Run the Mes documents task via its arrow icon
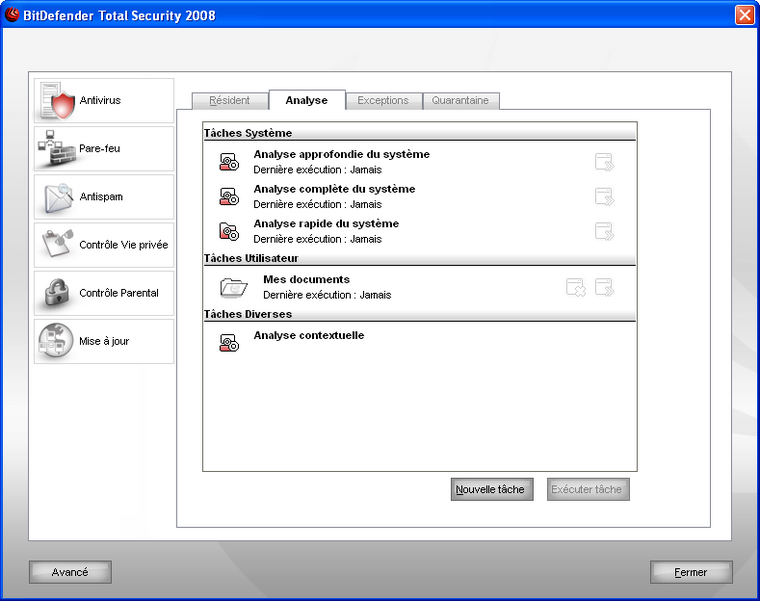Viewport: 760px width, 601px height. [604, 287]
